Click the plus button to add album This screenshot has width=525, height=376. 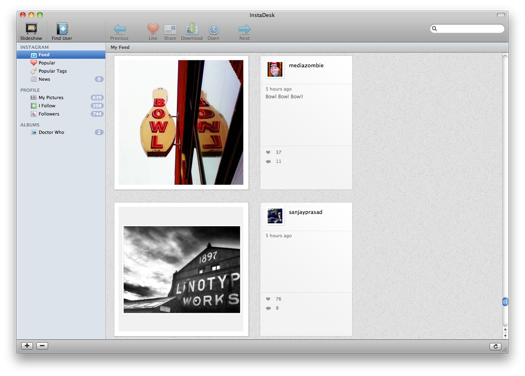(x=27, y=346)
